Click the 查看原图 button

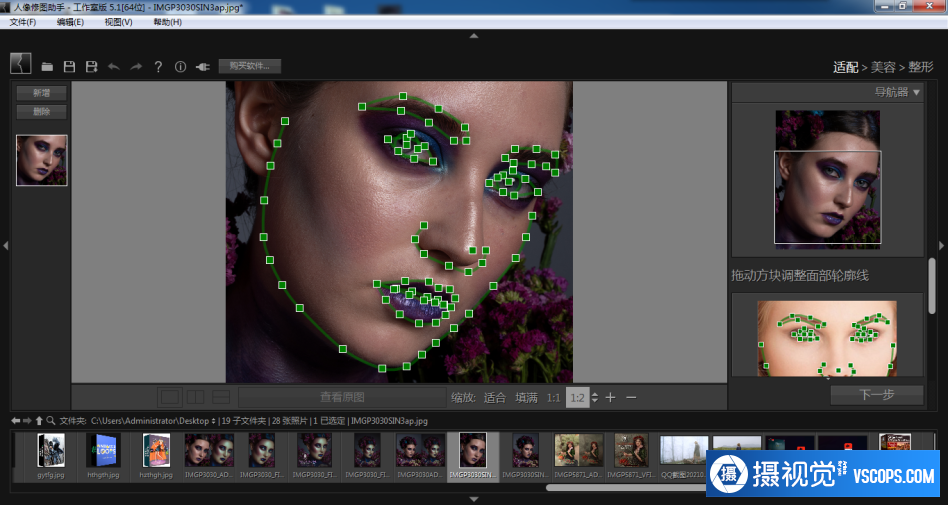click(342, 397)
